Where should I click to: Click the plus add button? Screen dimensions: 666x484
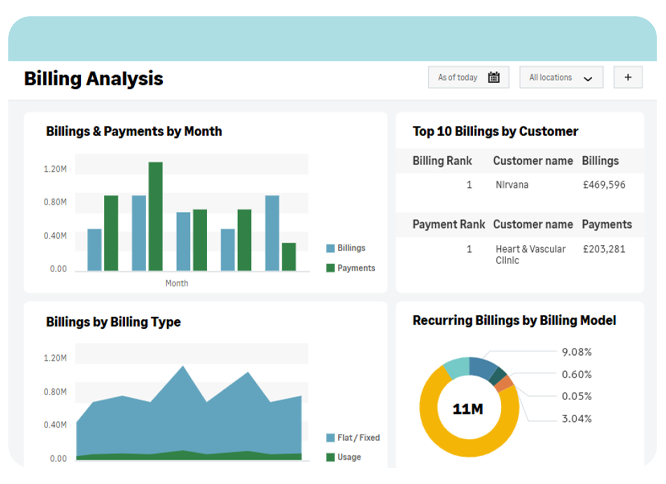[x=628, y=77]
